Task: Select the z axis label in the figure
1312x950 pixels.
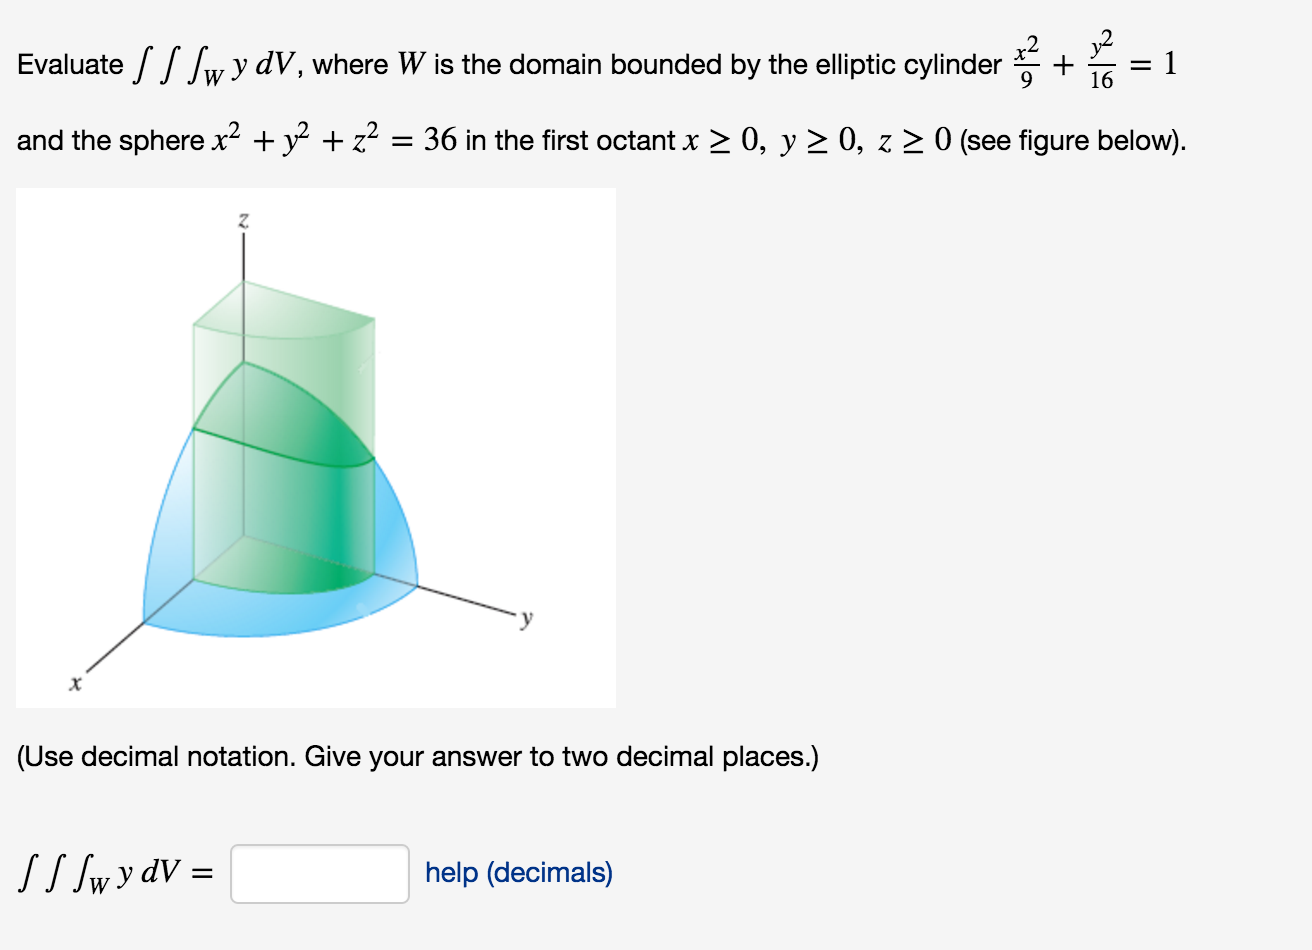Action: 242,220
